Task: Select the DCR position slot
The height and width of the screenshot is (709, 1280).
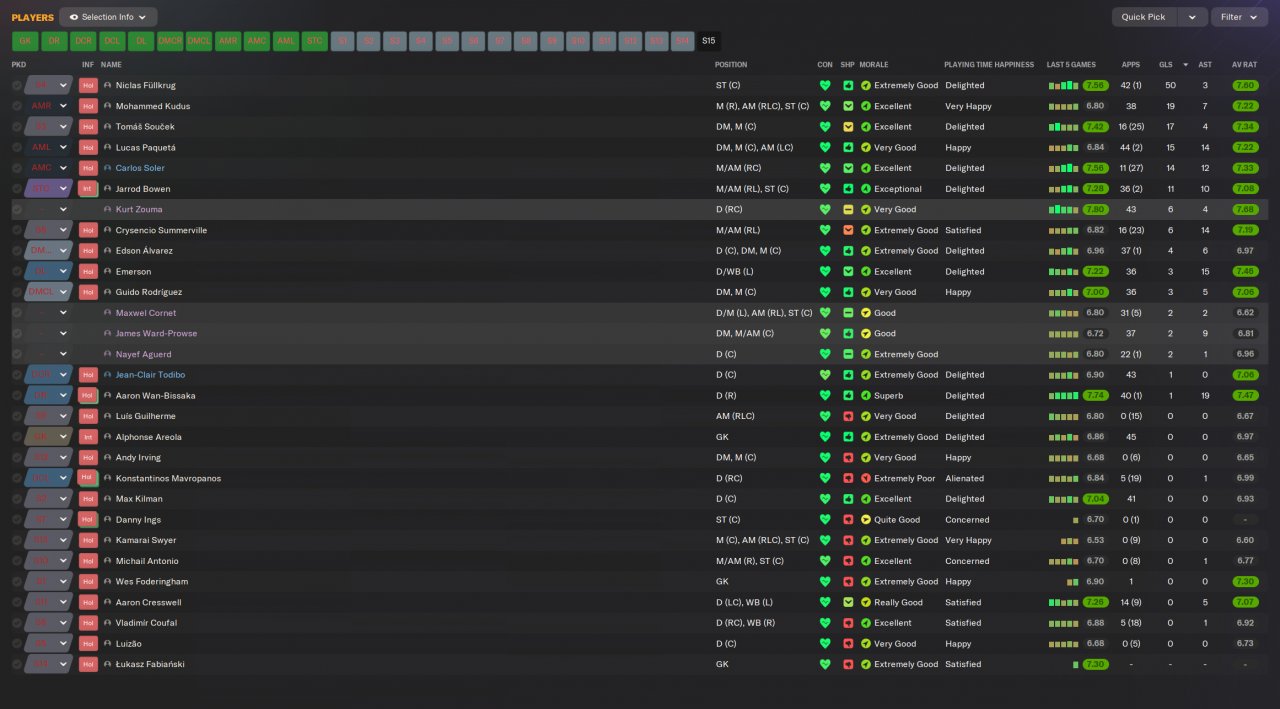Action: tap(83, 41)
